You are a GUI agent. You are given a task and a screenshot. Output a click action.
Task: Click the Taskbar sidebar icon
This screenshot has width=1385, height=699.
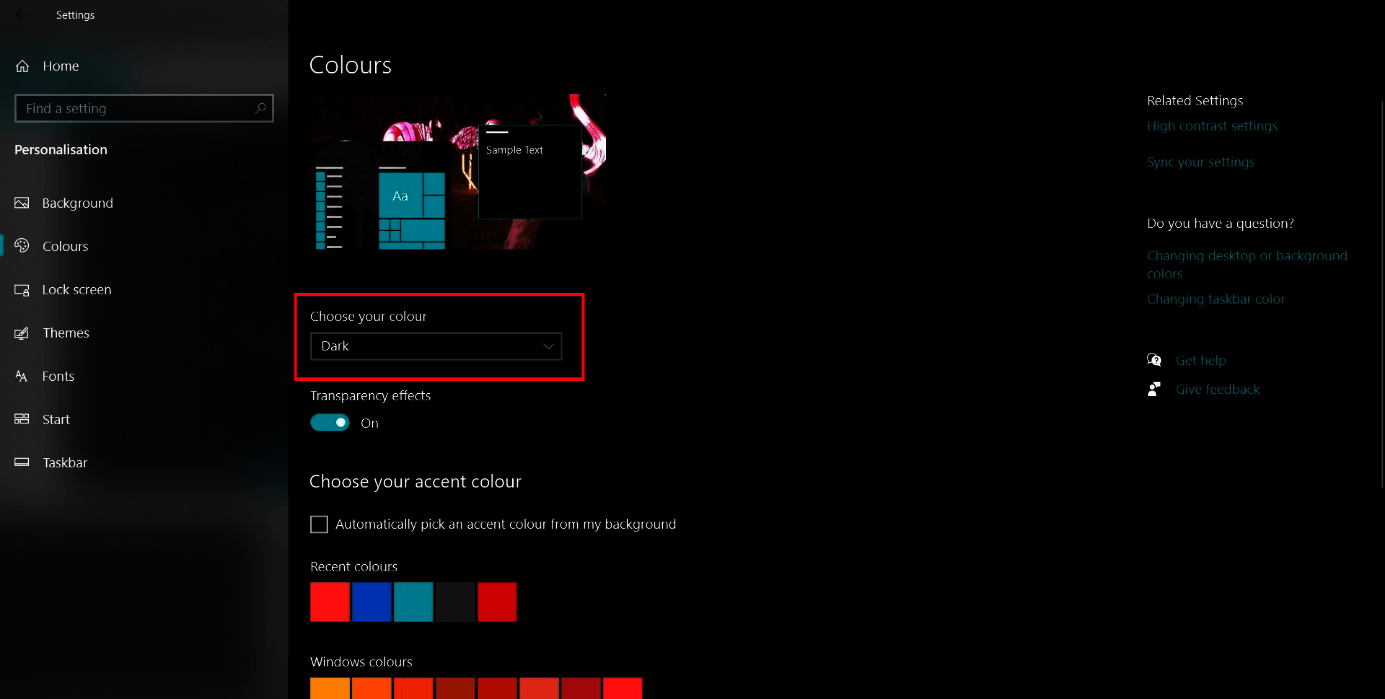tap(22, 462)
